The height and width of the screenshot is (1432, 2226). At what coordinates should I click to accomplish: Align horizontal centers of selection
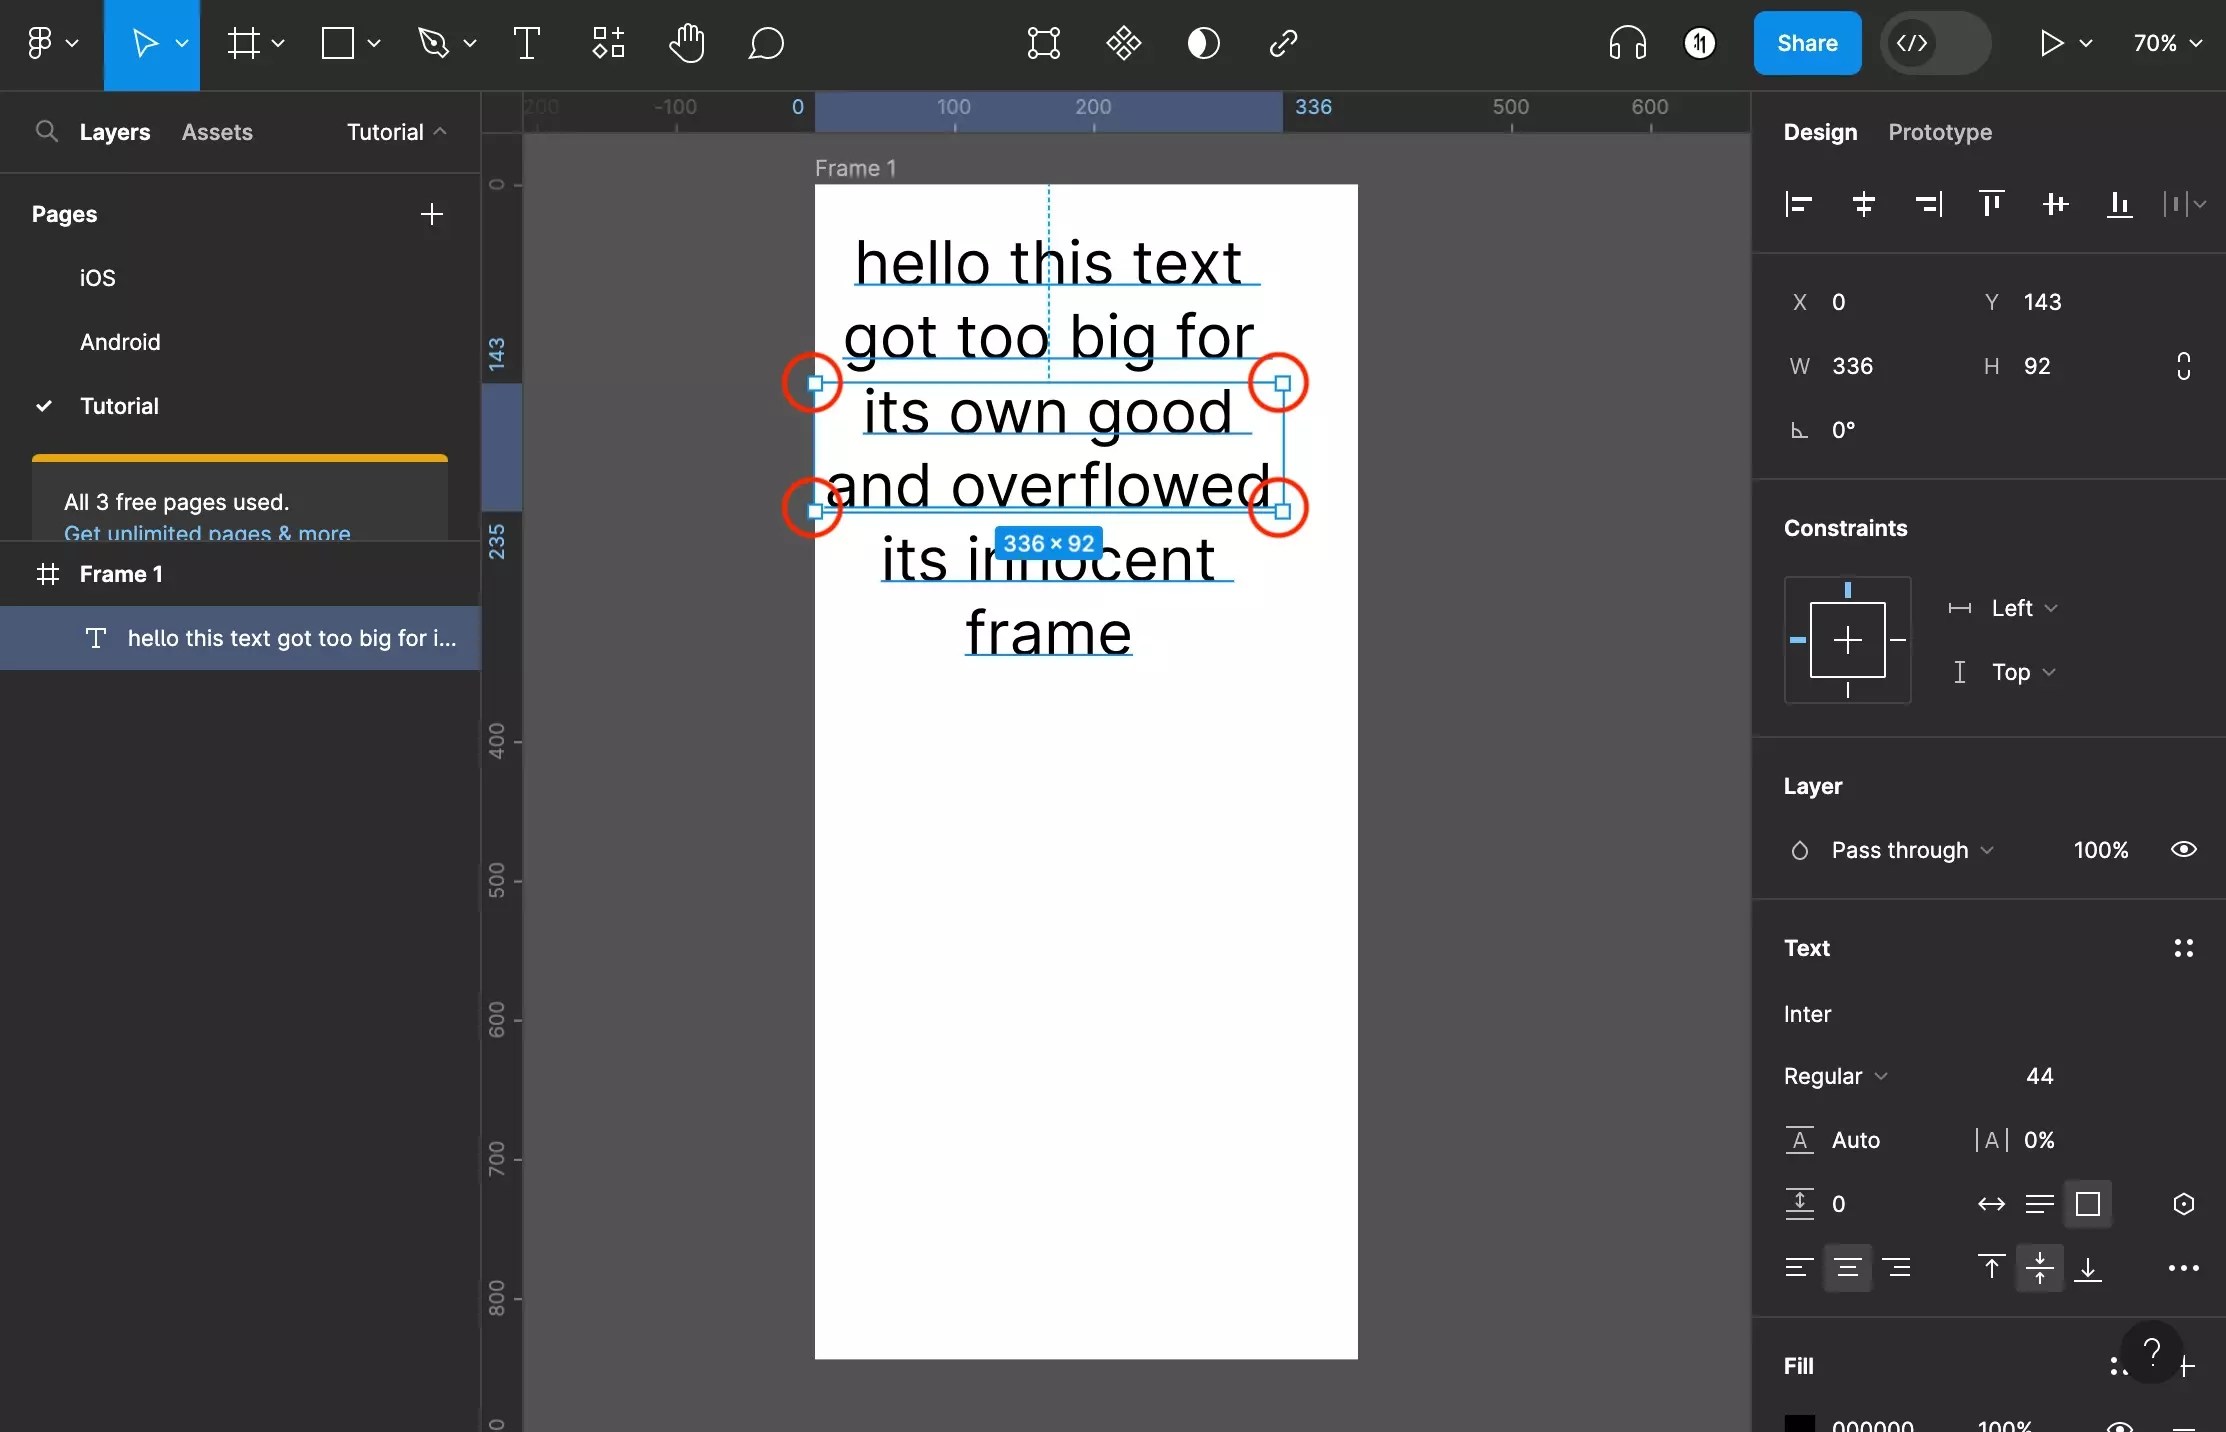pos(1862,204)
